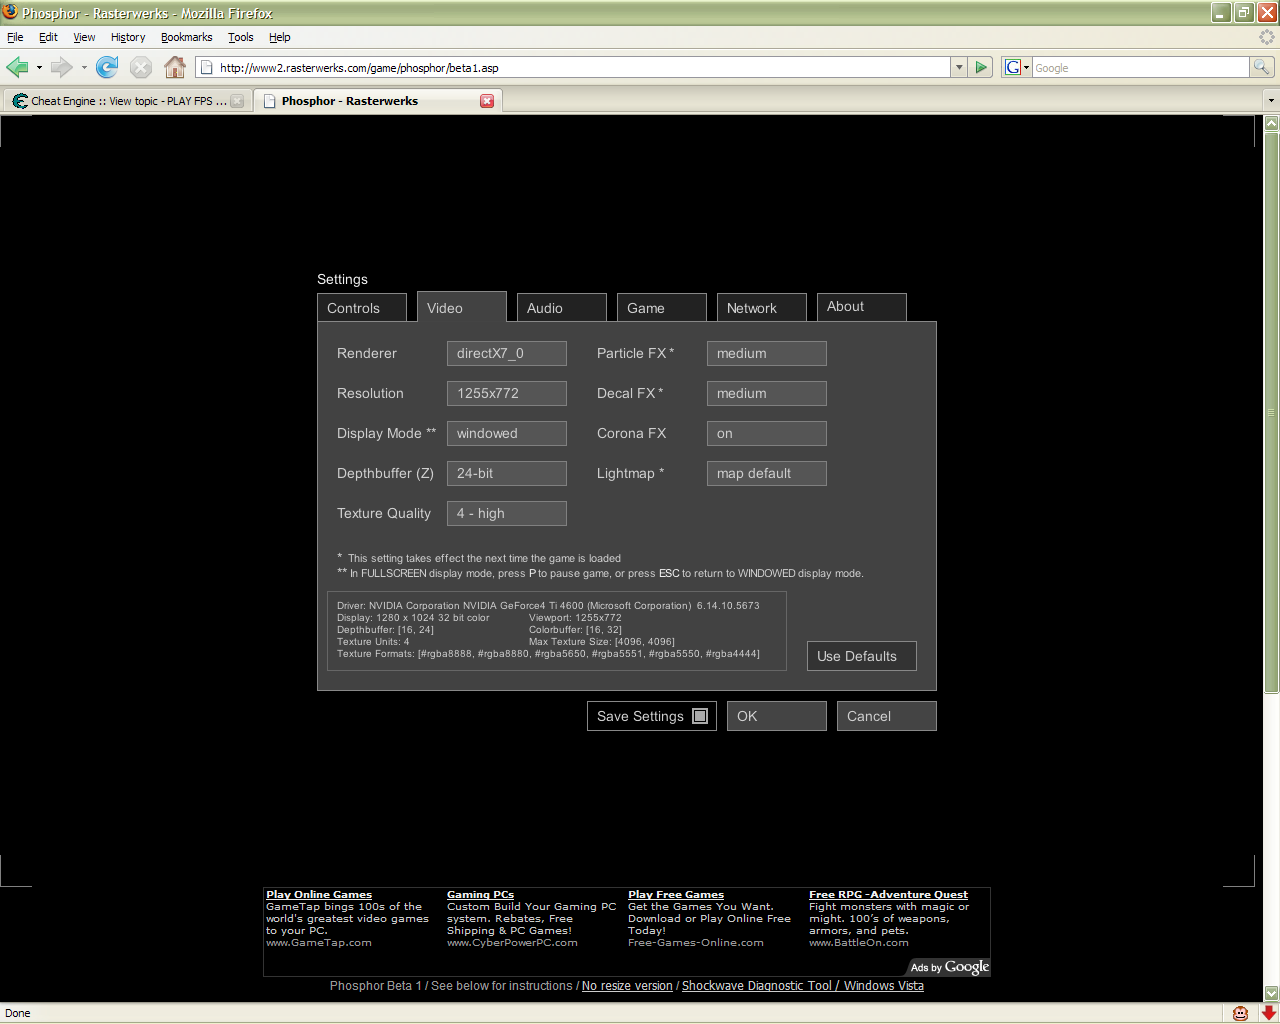
Task: Open the Shockwave Diagnostic Tool link
Action: (757, 986)
